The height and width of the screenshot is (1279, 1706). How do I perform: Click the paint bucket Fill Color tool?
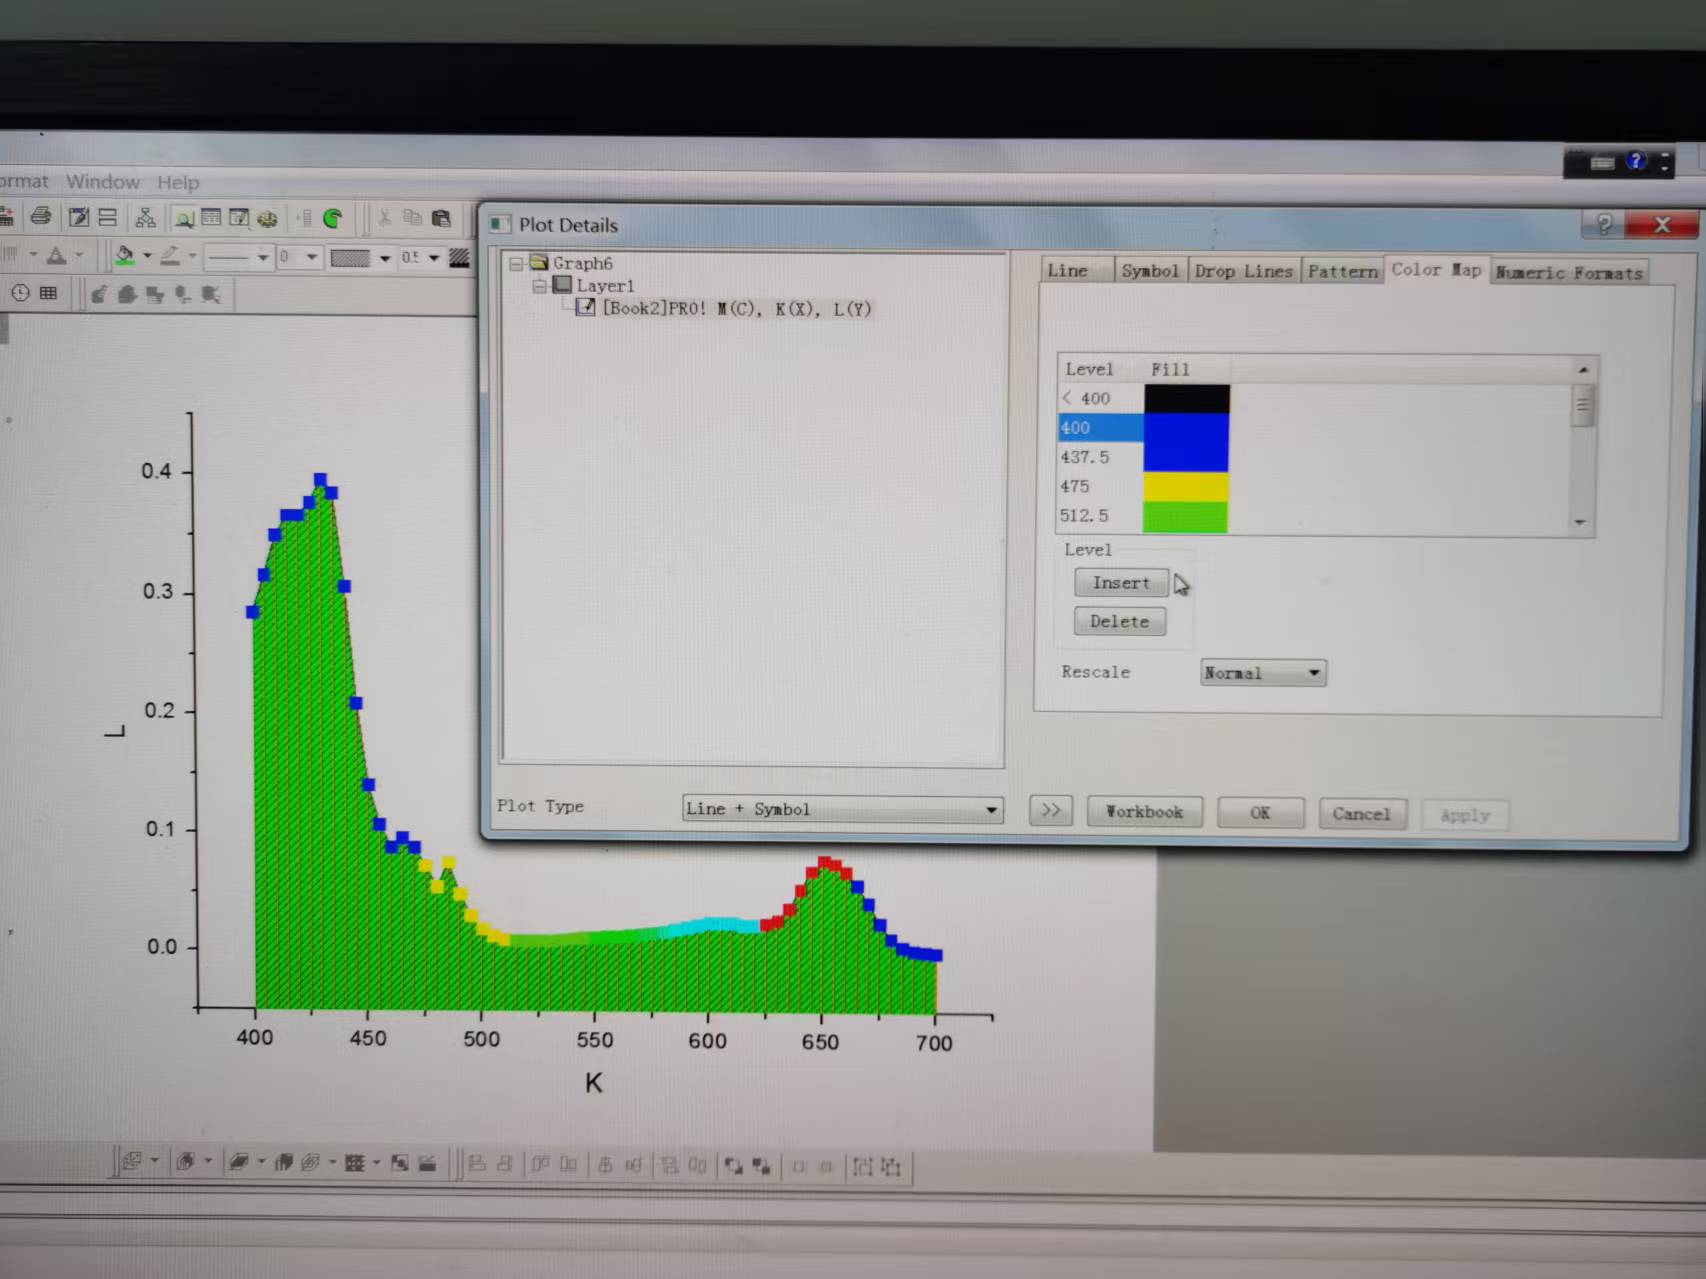point(124,256)
